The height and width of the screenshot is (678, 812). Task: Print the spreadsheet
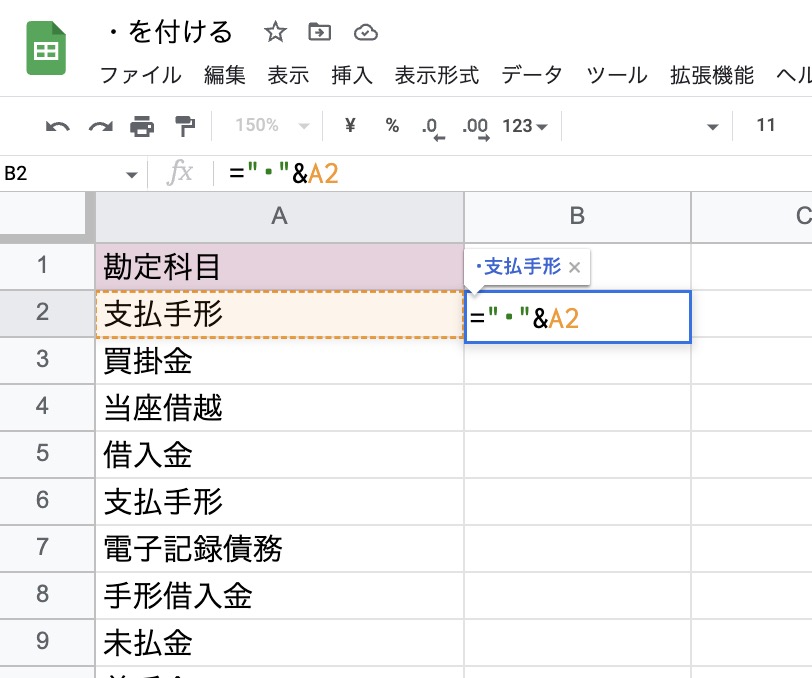coord(142,126)
